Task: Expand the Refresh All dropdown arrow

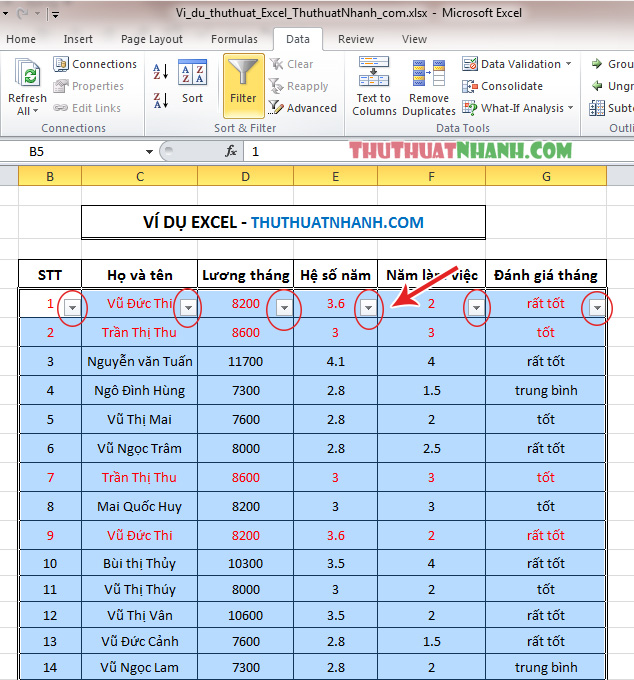Action: coord(36,111)
